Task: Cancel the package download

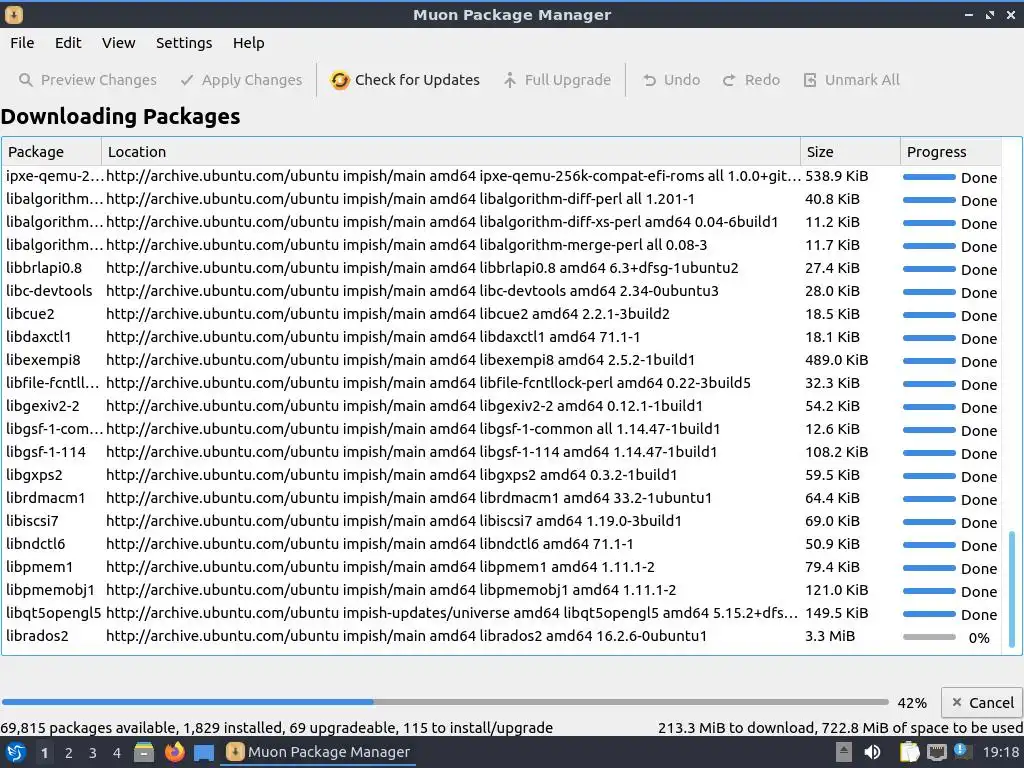Action: point(982,703)
